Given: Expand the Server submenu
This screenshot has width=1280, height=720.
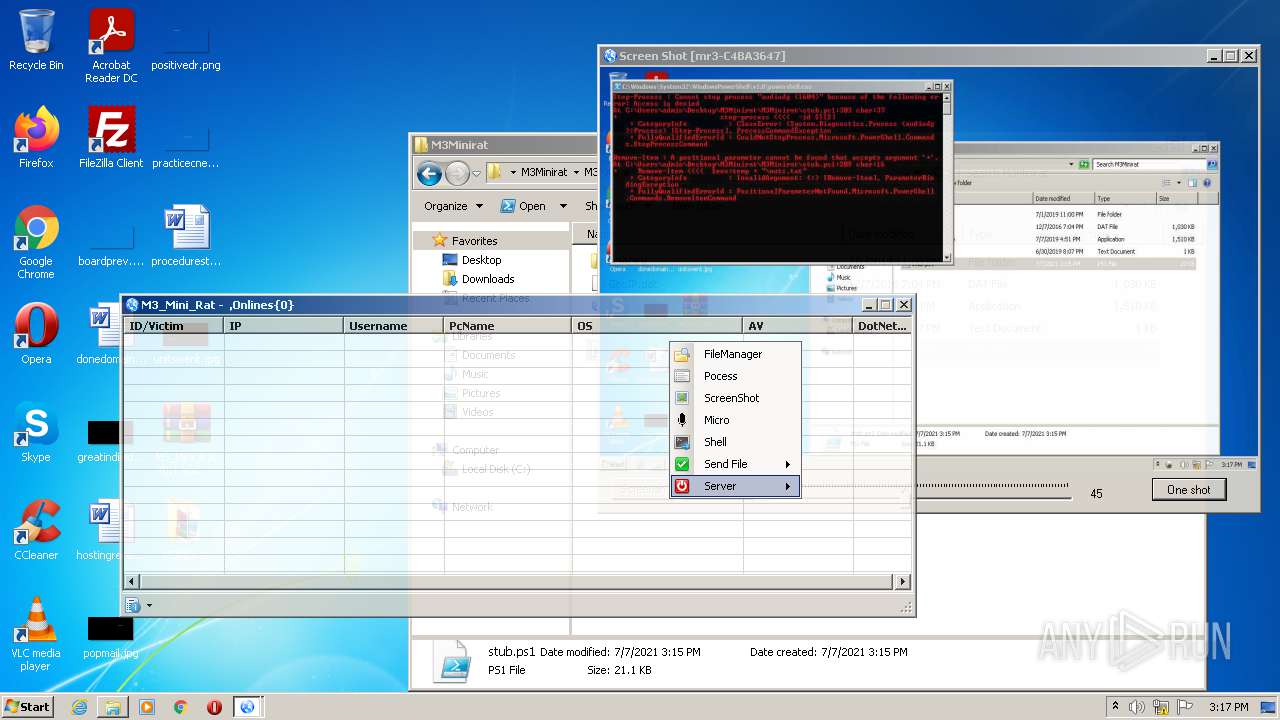Looking at the screenshot, I should point(735,486).
